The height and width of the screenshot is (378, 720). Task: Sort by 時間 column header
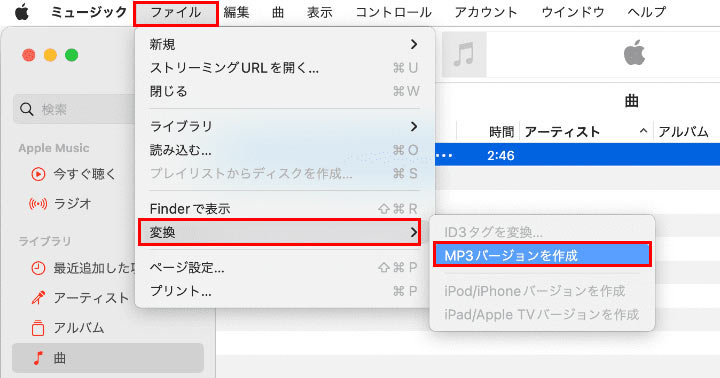pyautogui.click(x=501, y=132)
